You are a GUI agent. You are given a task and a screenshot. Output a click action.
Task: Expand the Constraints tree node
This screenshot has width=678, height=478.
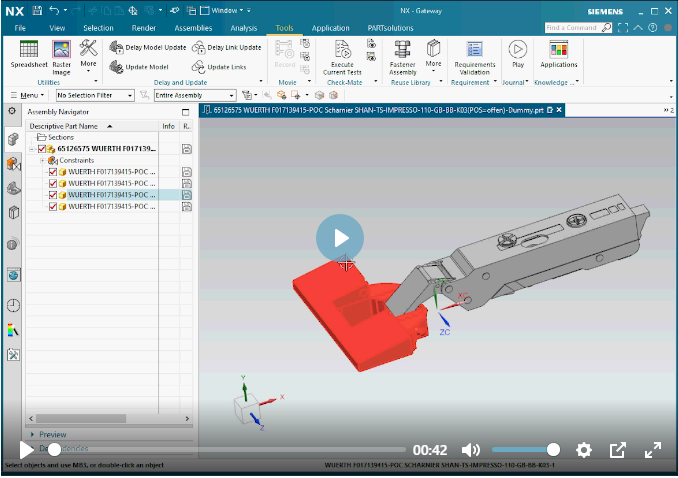coord(42,160)
